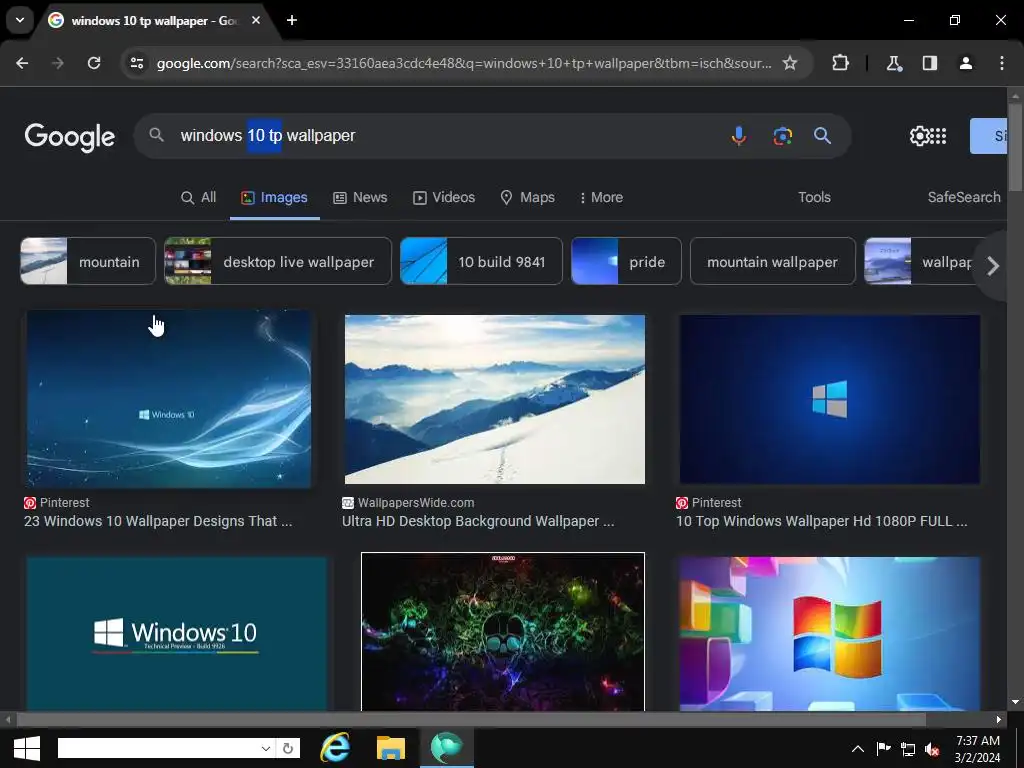This screenshot has width=1024, height=768.
Task: Open the Action Center flag icon
Action: 883,749
